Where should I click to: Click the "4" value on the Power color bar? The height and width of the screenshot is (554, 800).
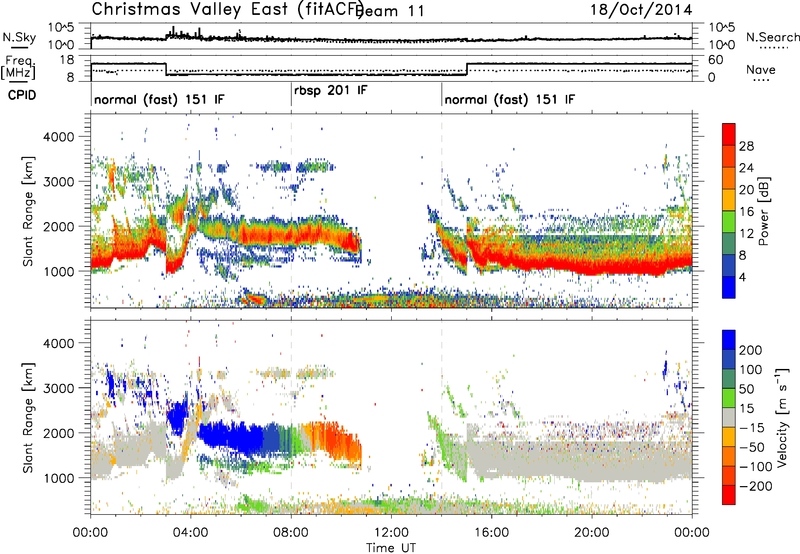coord(742,277)
